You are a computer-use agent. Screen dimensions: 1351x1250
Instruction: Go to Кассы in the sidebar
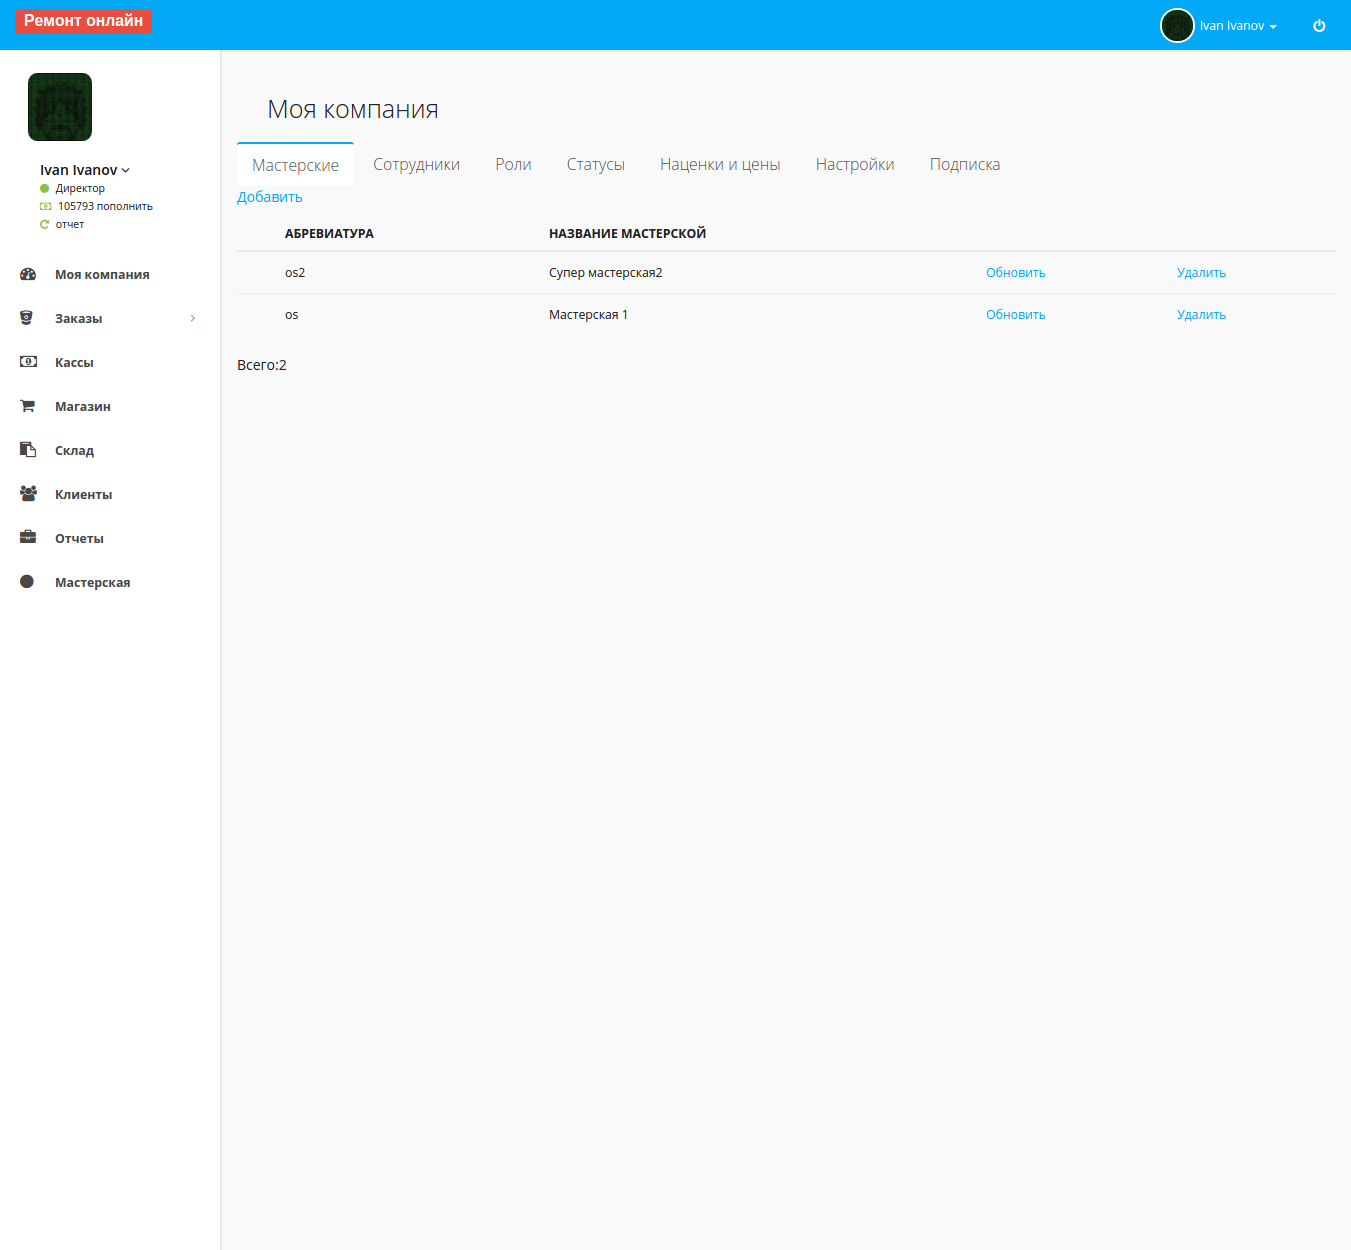[x=74, y=362]
